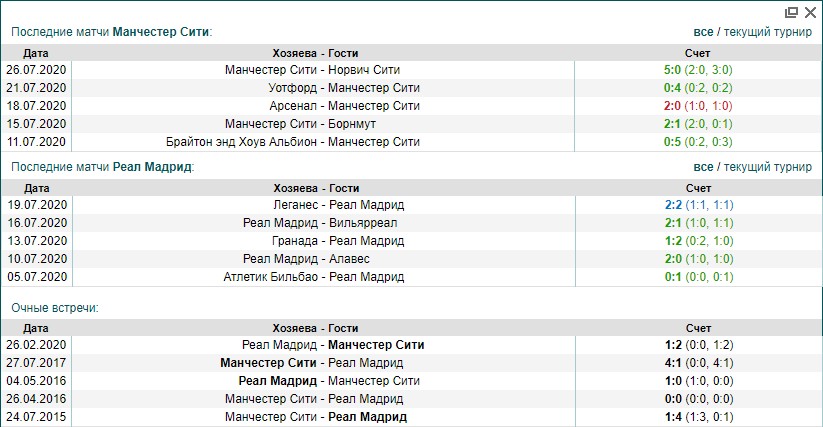Click 'все' link for Манчестер Сити matches
Screen dimensions: 823x427
[x=704, y=31]
